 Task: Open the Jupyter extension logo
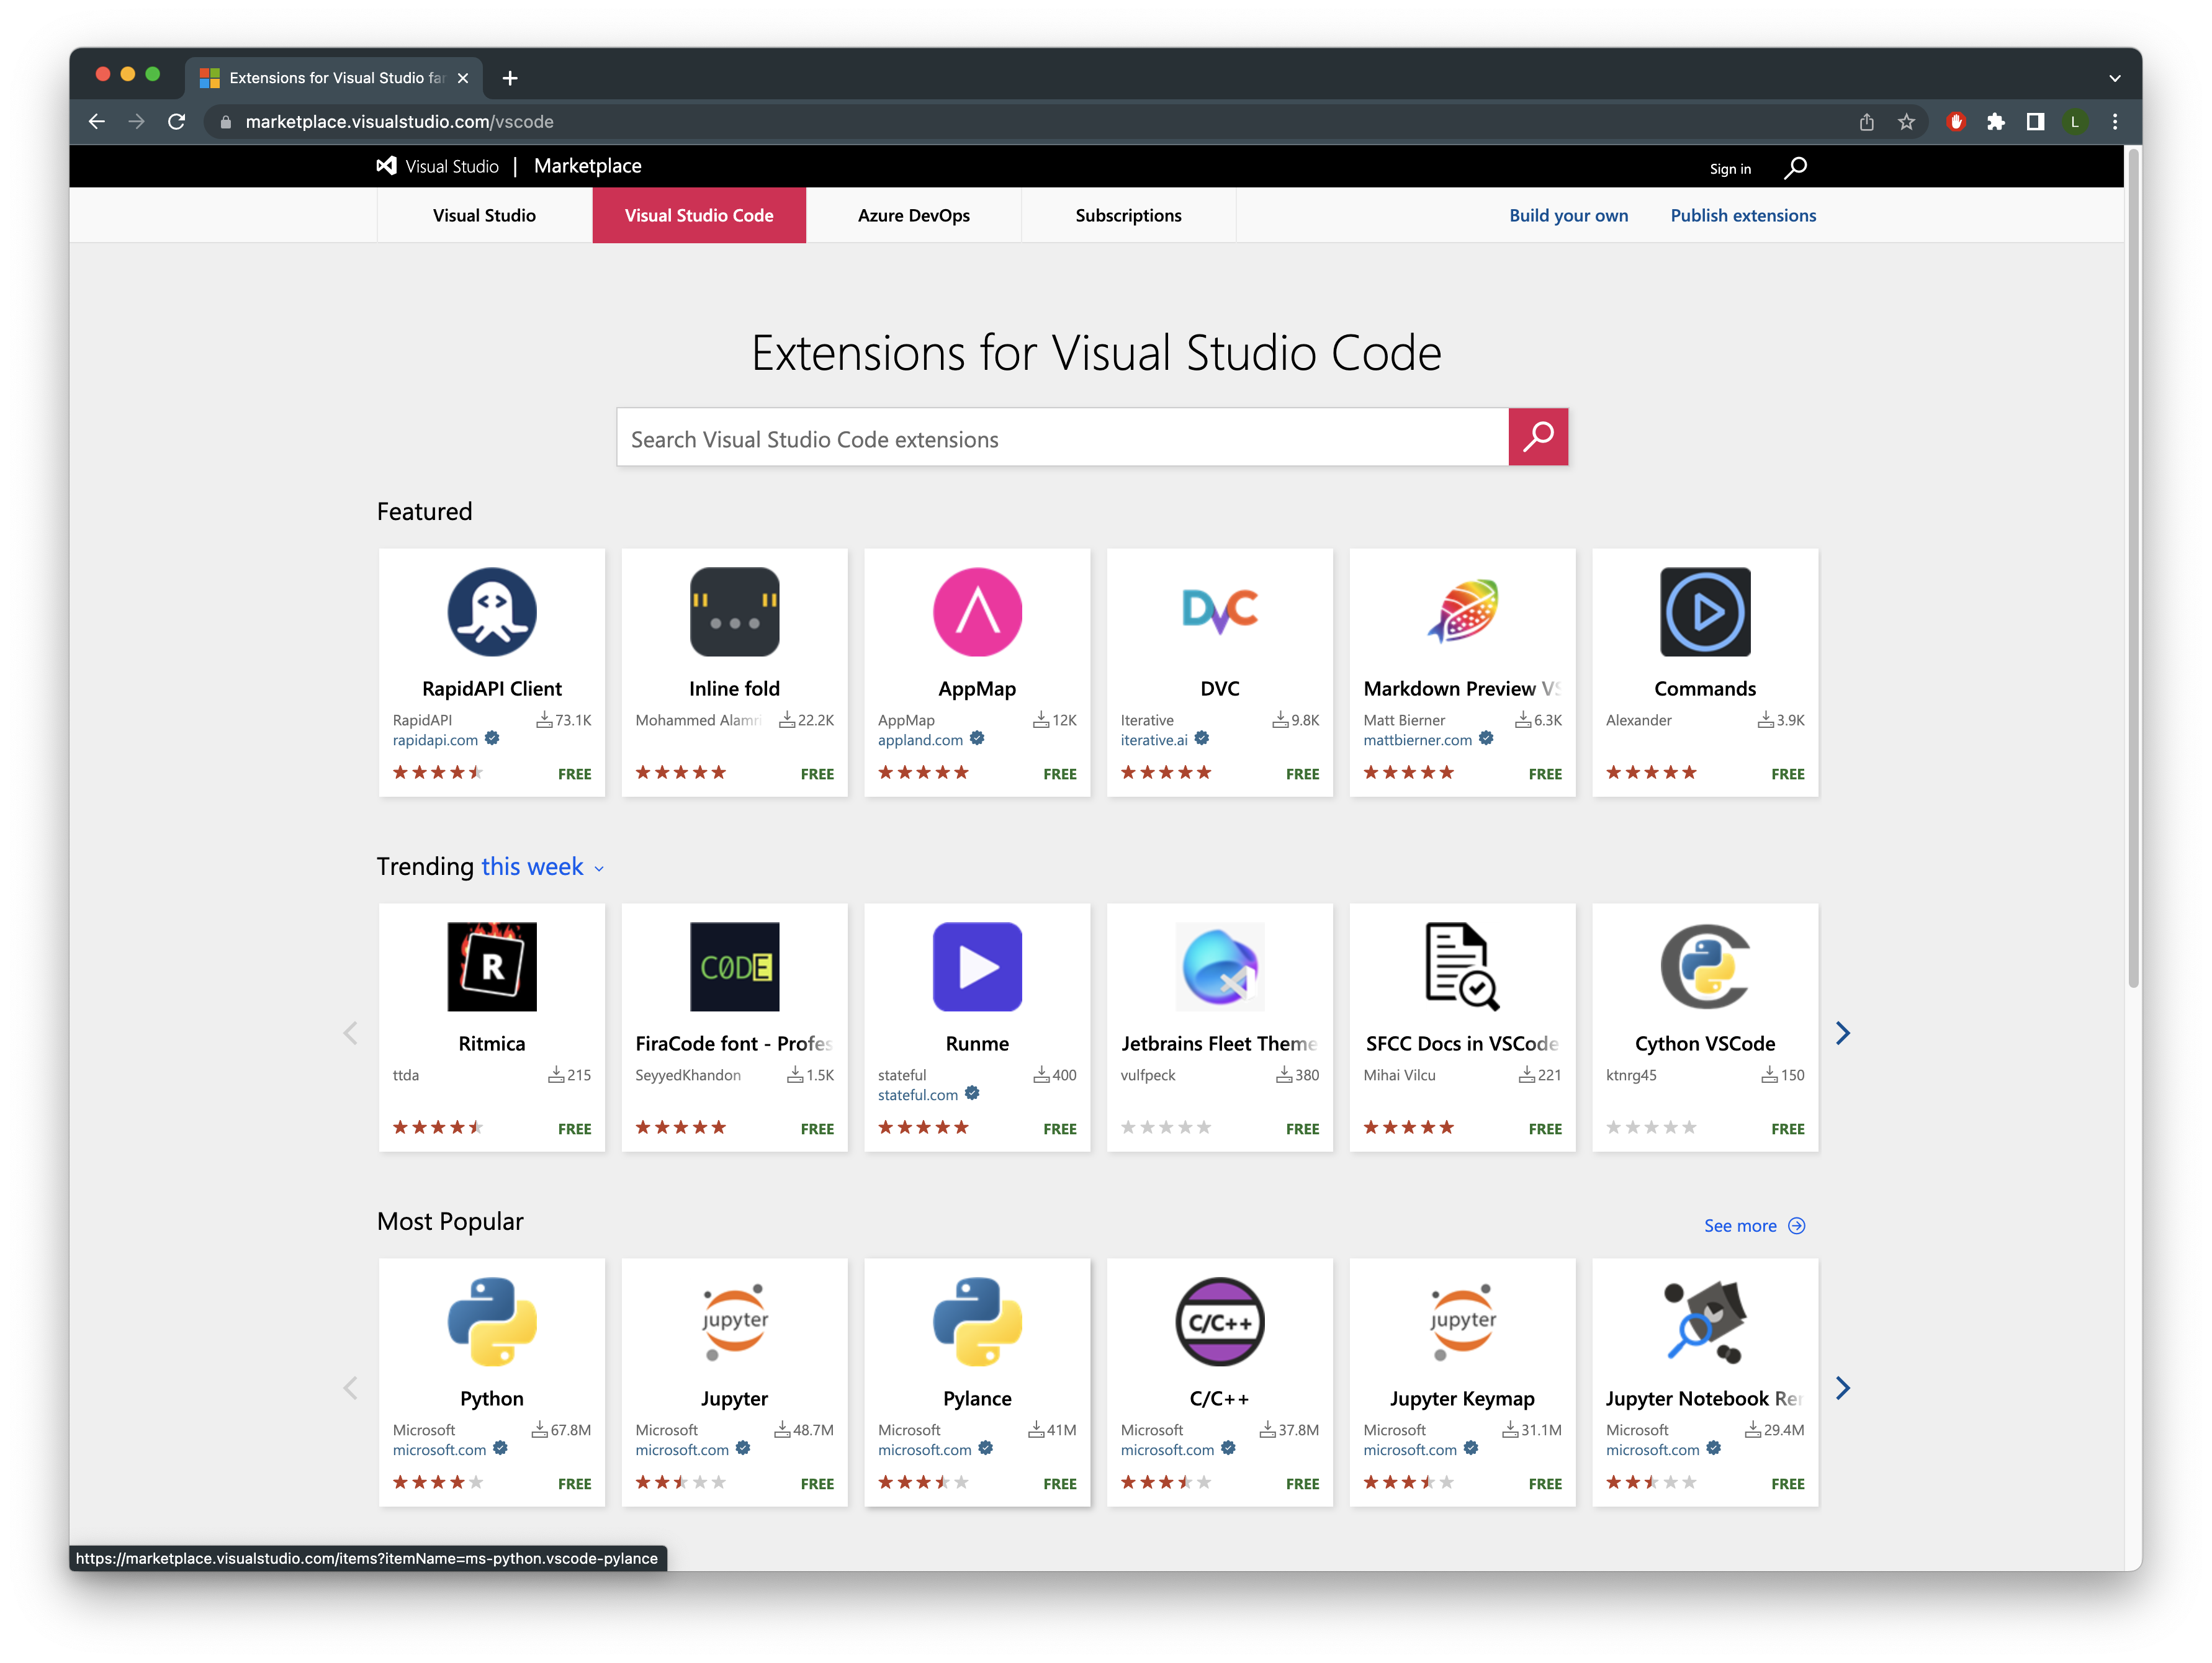point(734,1321)
